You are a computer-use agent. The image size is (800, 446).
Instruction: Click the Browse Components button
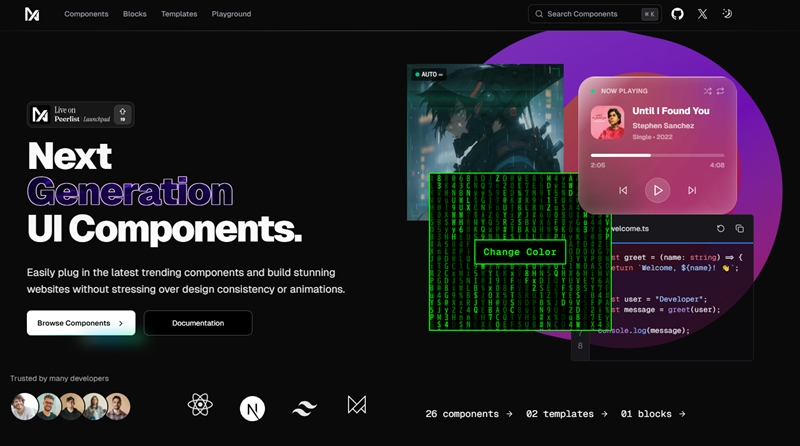[x=81, y=323]
